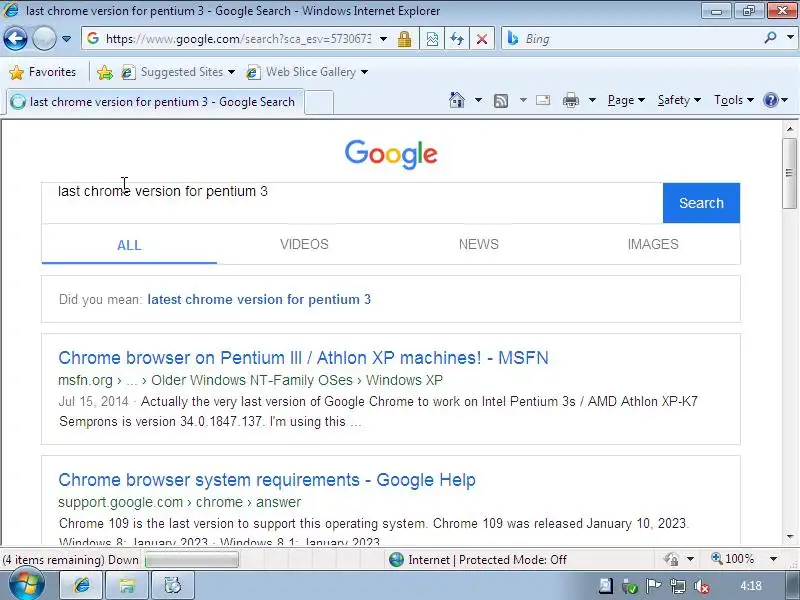Screen dimensions: 800x600
Task: Click the Action Center flag tray icon
Action: (x=654, y=586)
